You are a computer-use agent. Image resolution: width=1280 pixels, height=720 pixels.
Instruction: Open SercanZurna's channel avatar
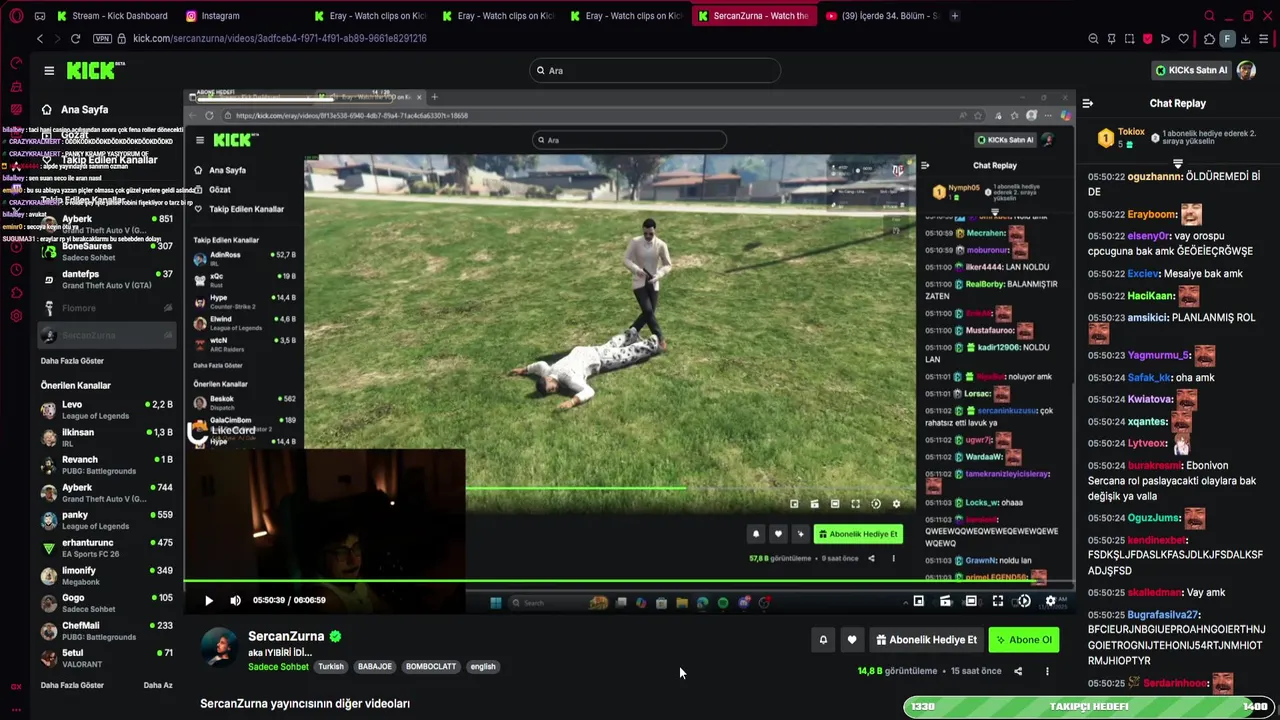(x=219, y=648)
